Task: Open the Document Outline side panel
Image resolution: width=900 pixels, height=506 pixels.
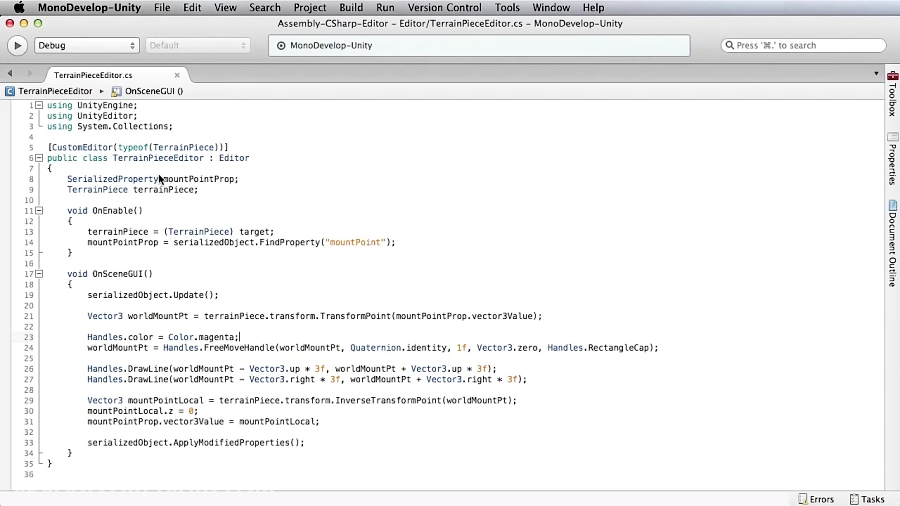Action: (x=893, y=243)
